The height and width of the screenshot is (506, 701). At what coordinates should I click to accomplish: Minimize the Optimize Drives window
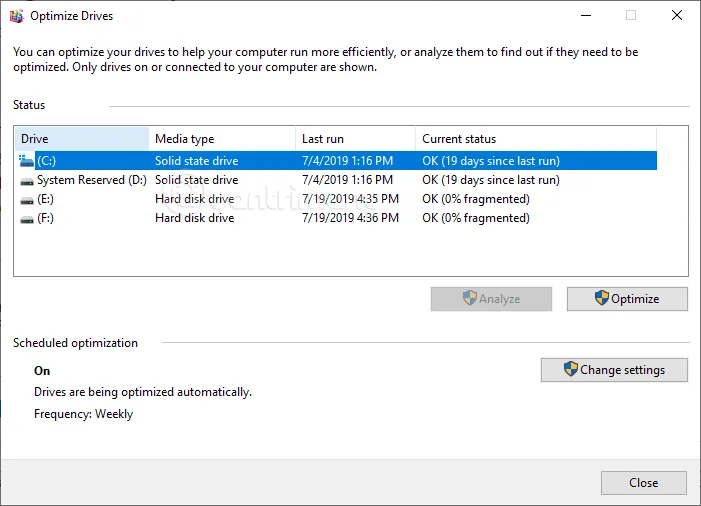(585, 16)
